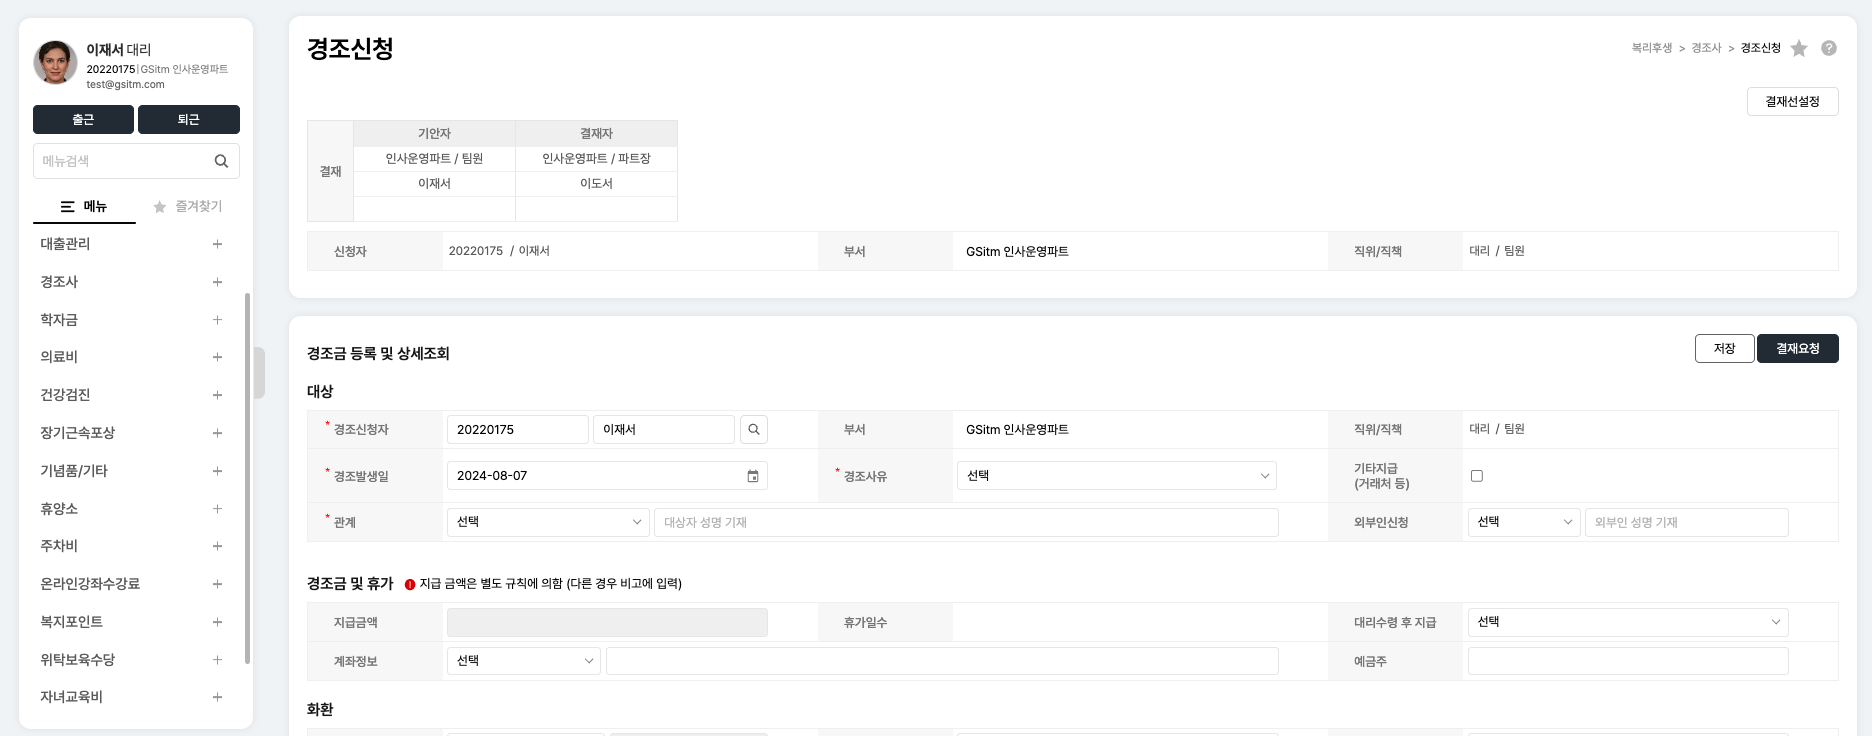1872x736 pixels.
Task: Click the favorite star icon beside breadcrumb
Action: 1799,48
